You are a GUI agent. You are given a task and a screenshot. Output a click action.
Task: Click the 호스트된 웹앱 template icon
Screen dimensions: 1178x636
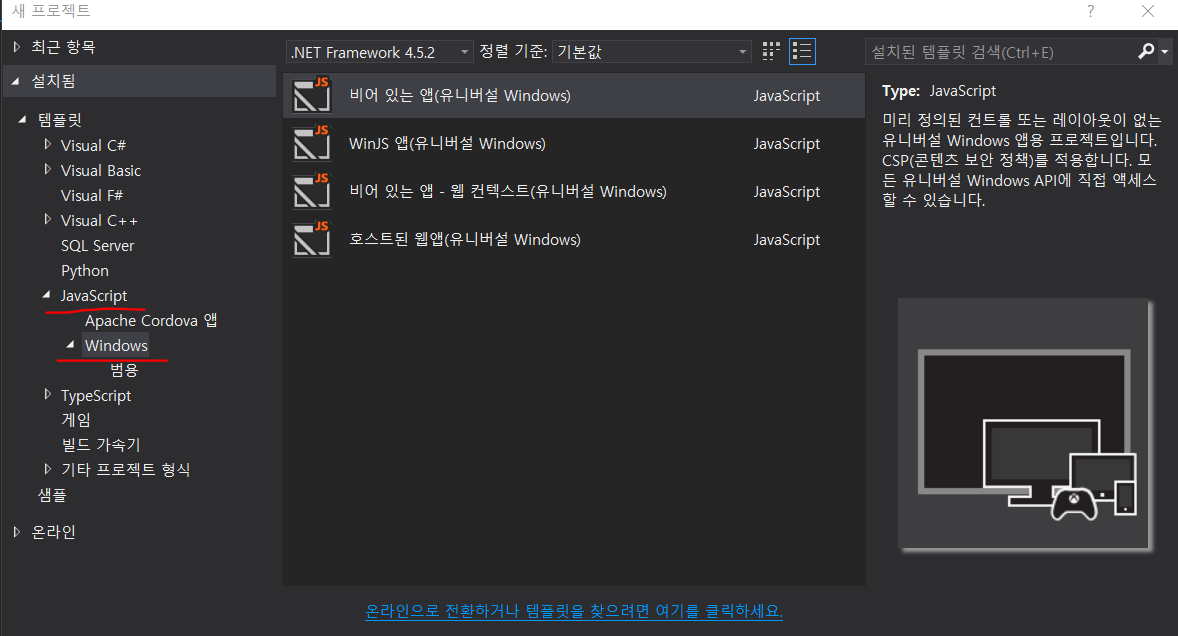pyautogui.click(x=311, y=239)
